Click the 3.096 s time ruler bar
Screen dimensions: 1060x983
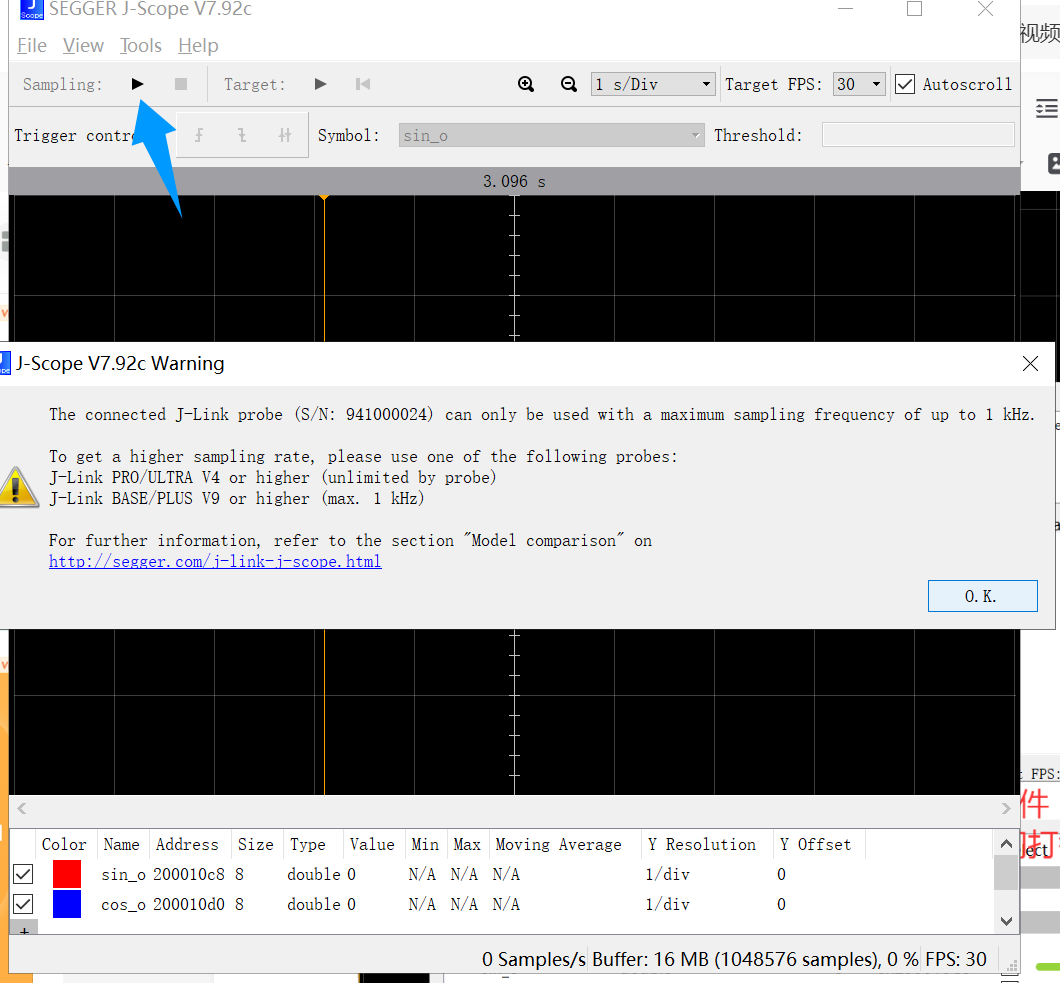coord(514,181)
